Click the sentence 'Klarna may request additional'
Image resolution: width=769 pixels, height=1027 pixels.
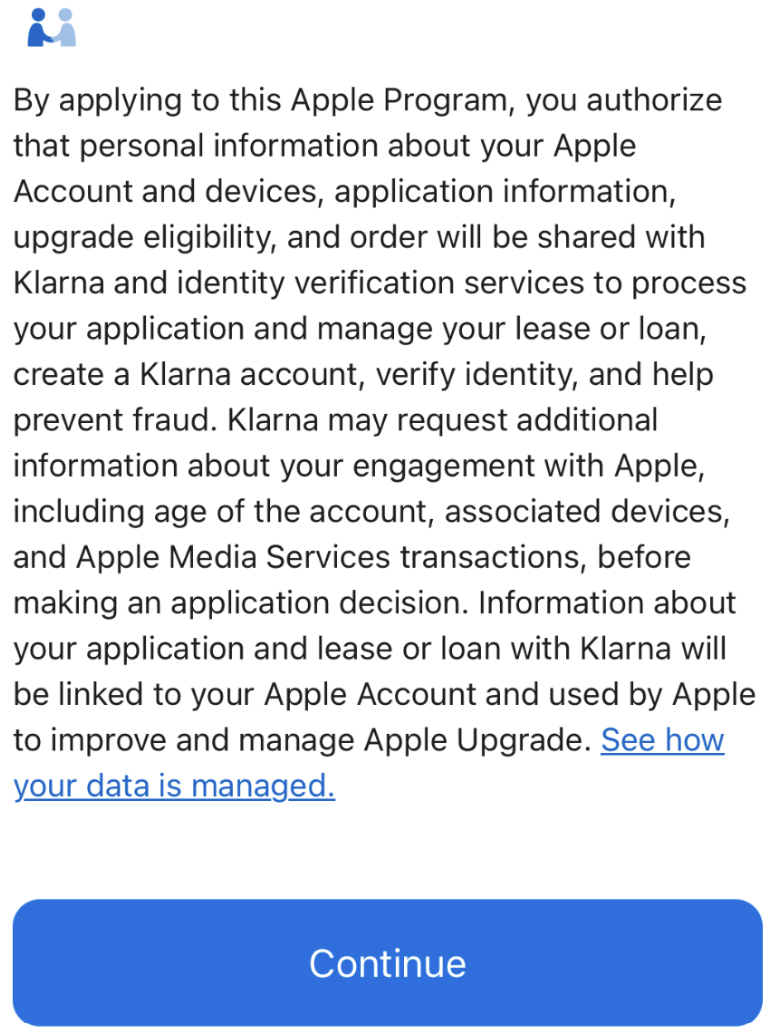point(442,420)
